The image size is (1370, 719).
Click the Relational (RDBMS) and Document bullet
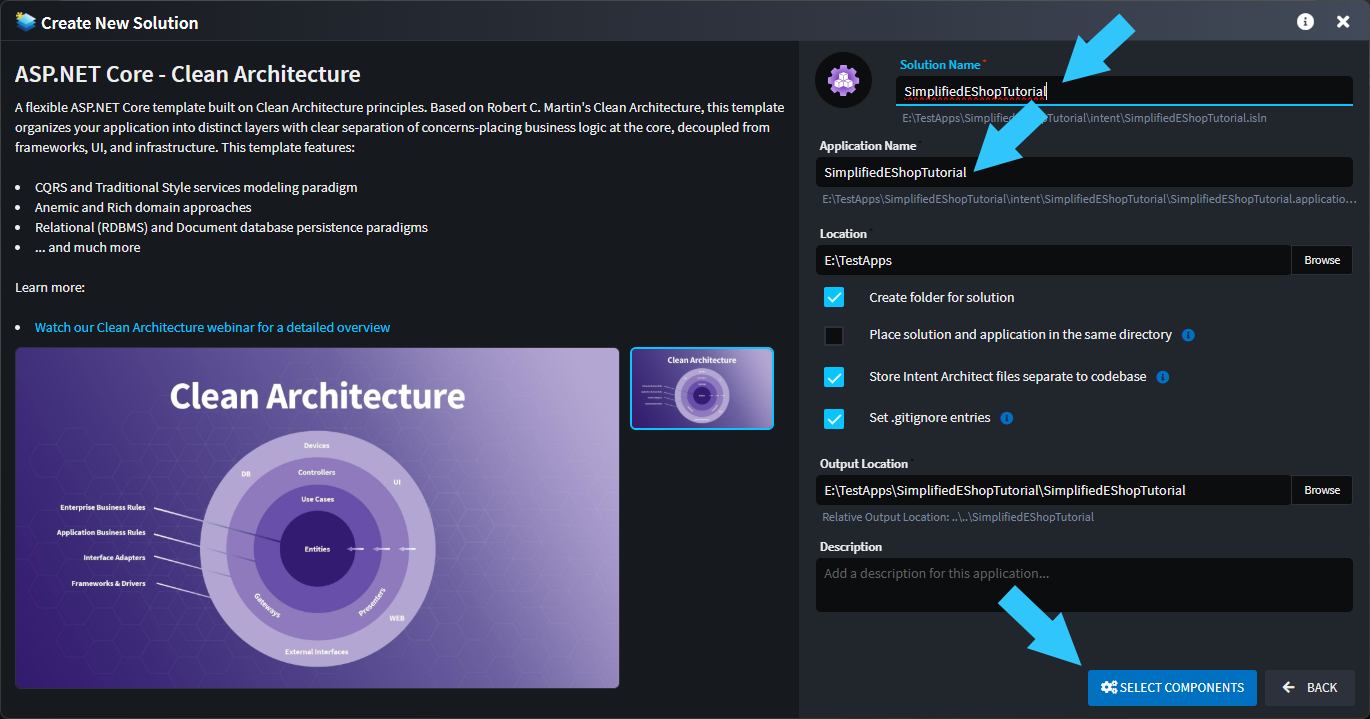pyautogui.click(x=231, y=227)
